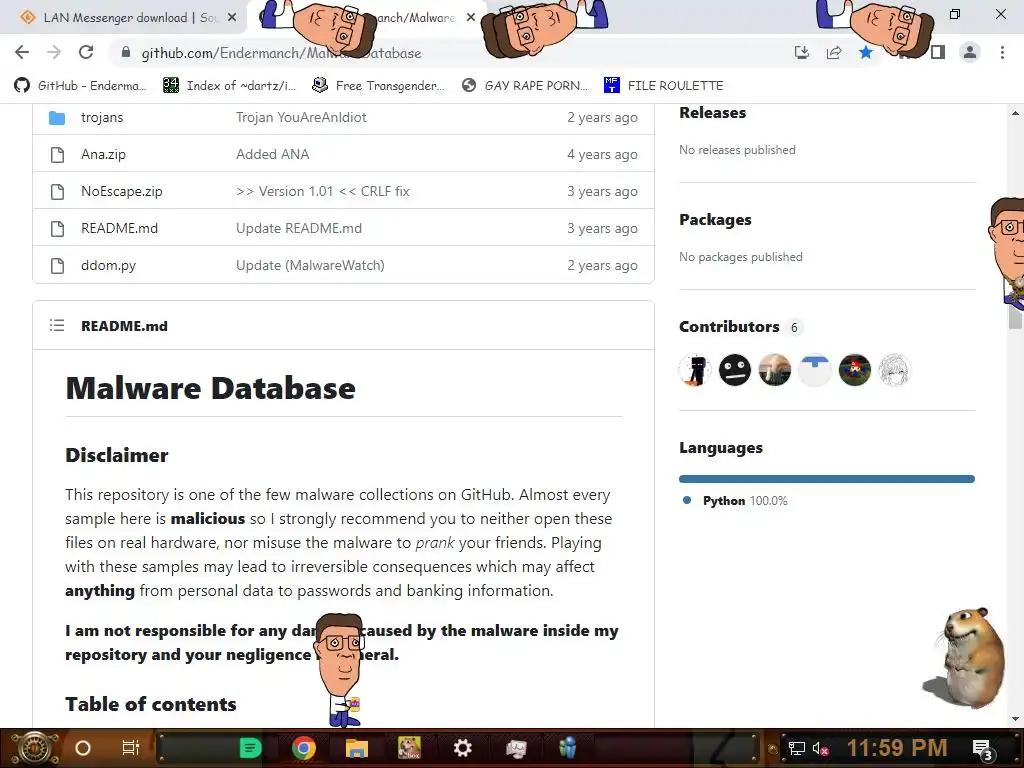Click the Malware Database heading
This screenshot has width=1024, height=768.
pos(210,388)
